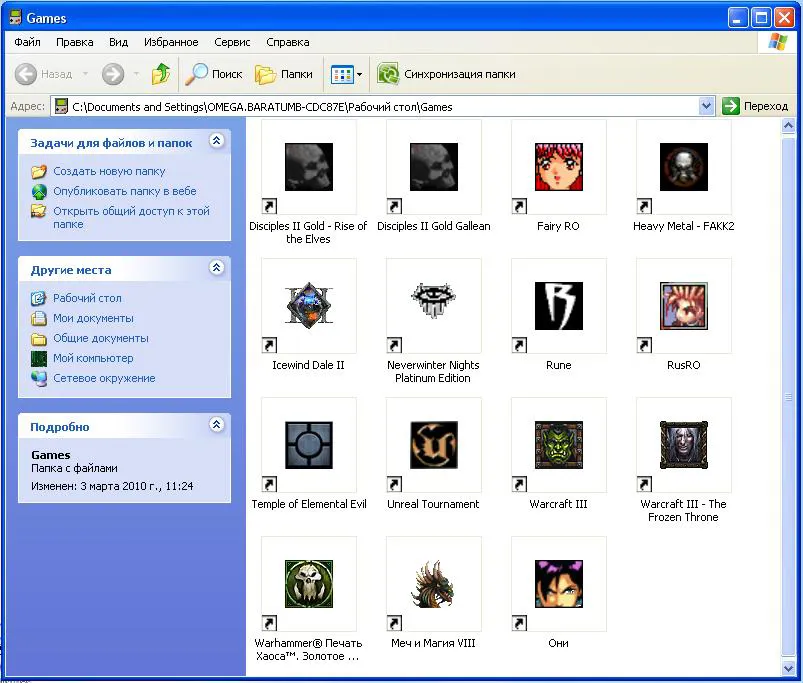
Task: Go up one folder level
Action: (161, 74)
